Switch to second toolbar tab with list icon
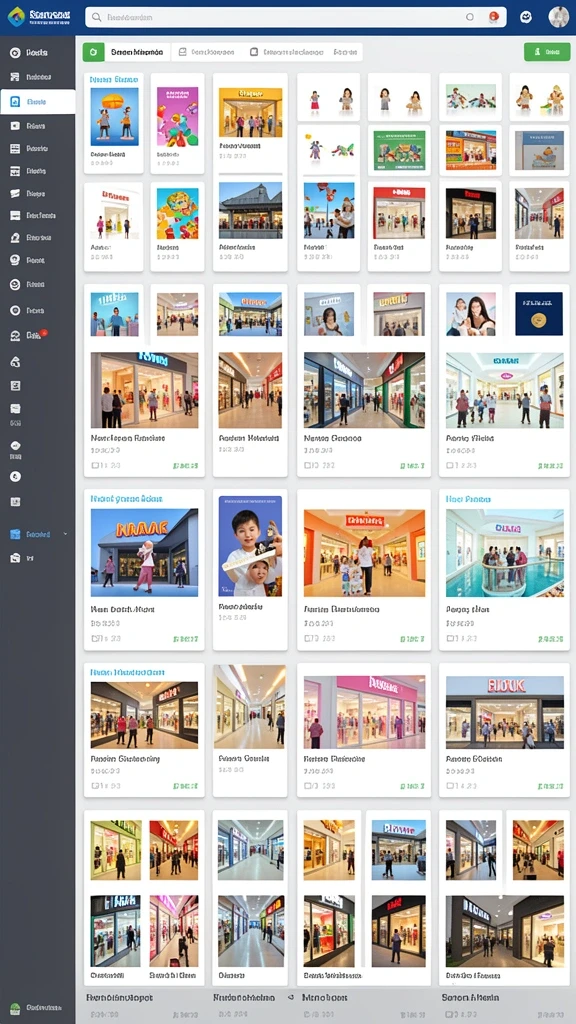Screen dimensions: 576x1024 [206, 52]
